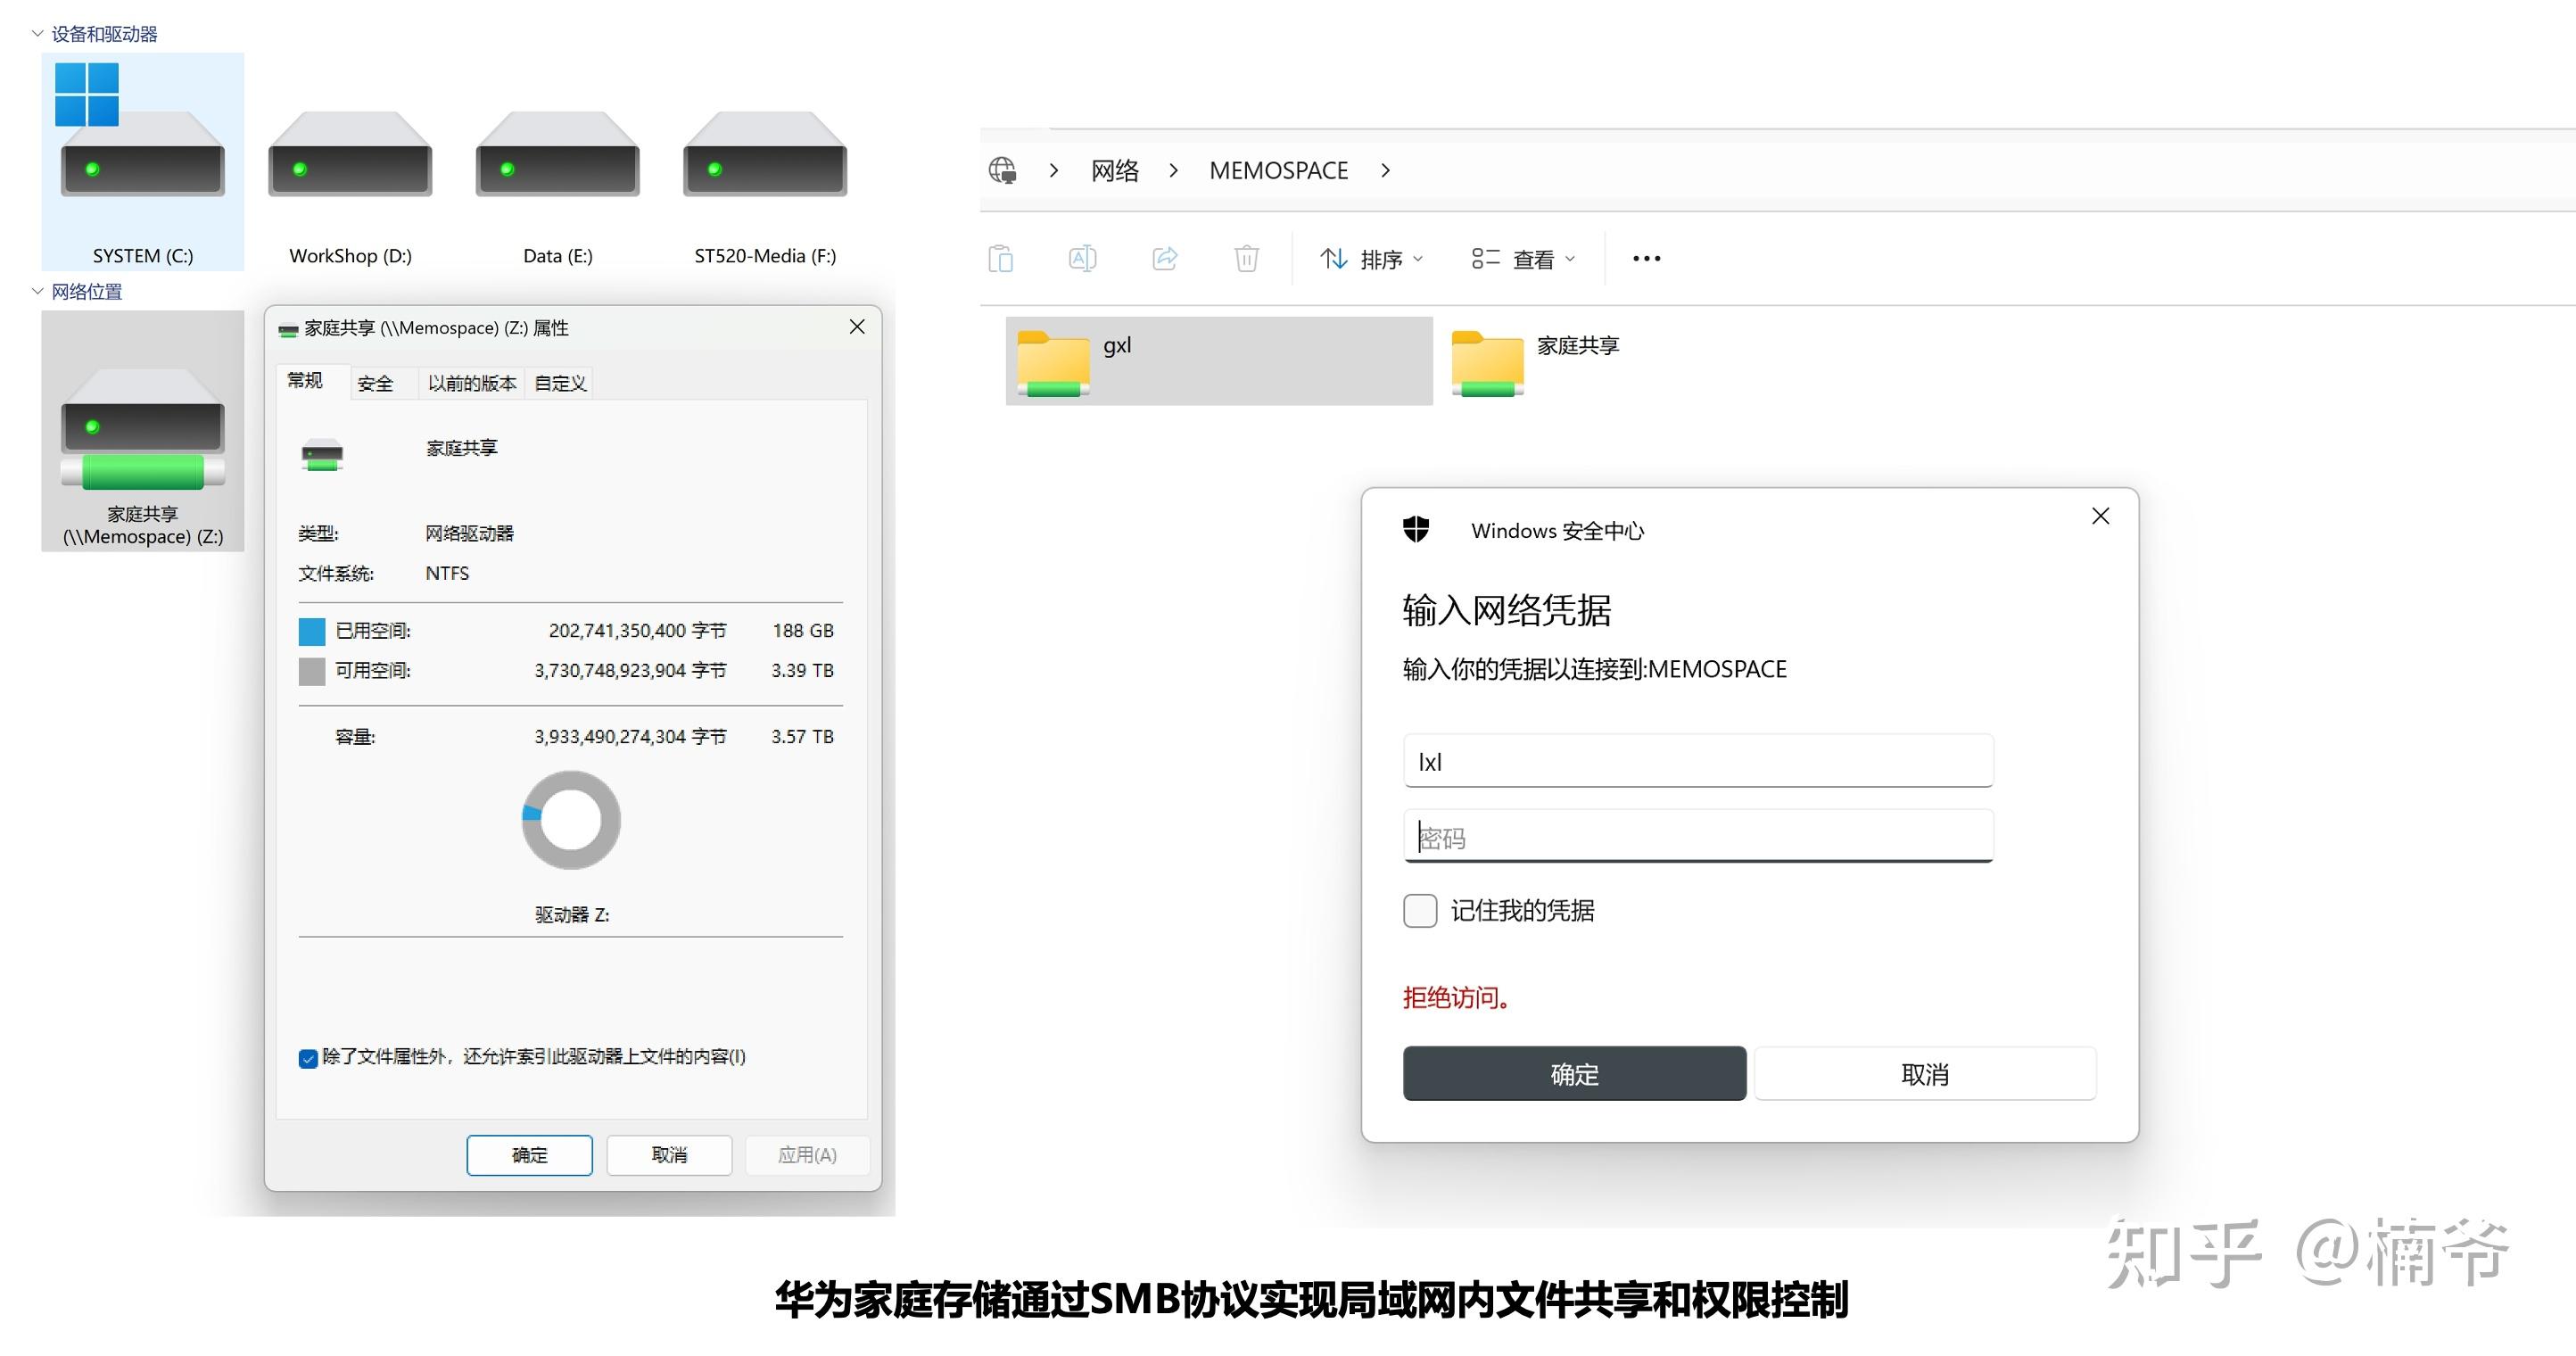
Task: Switch to the 安全 tab
Action: [x=375, y=383]
